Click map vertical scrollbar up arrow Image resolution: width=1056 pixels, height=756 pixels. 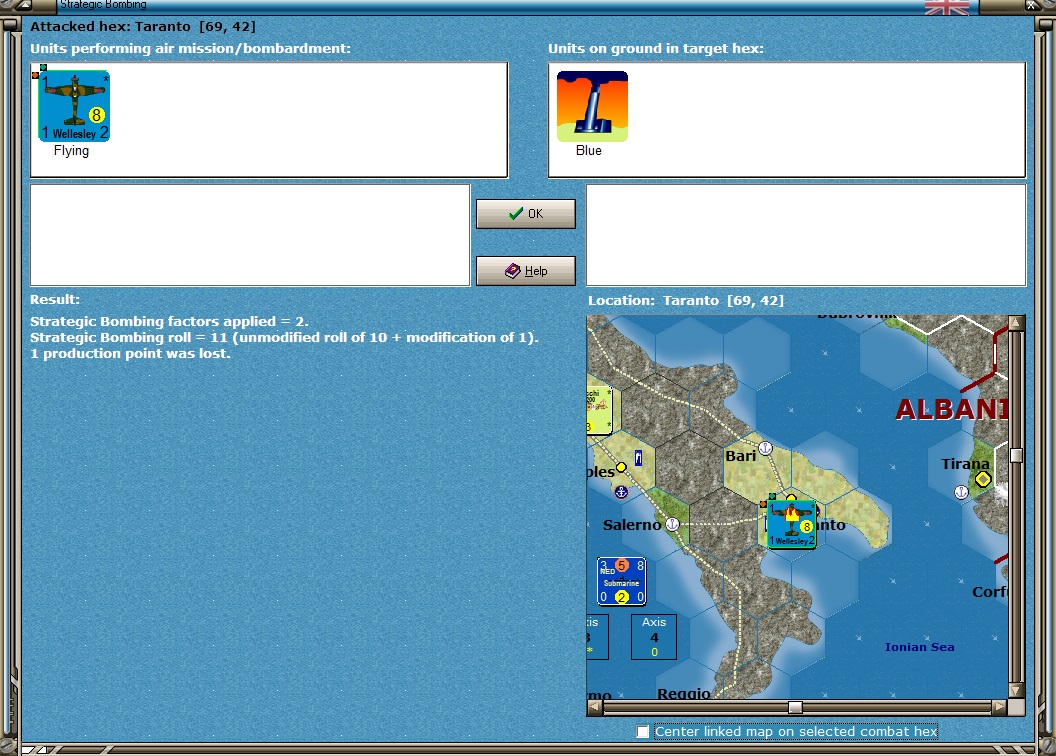pos(1016,322)
